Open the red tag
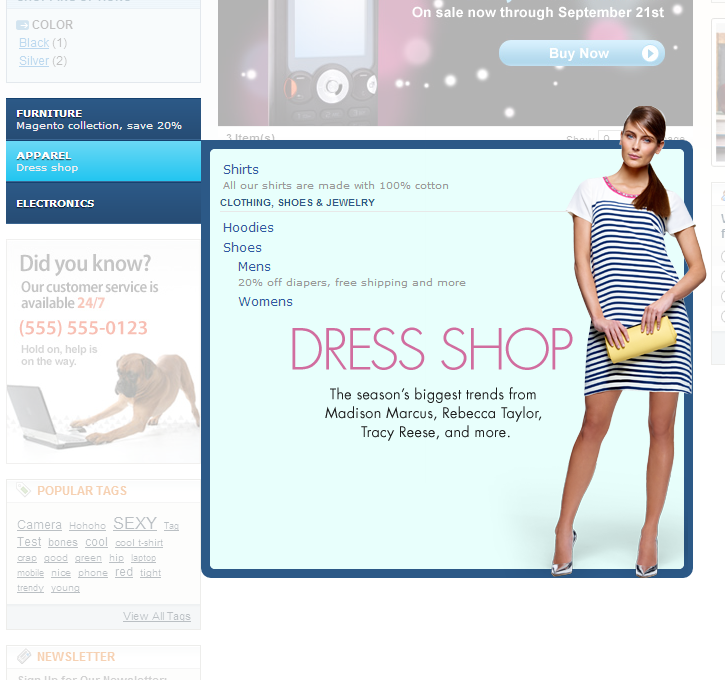The height and width of the screenshot is (680, 725). pyautogui.click(x=124, y=572)
